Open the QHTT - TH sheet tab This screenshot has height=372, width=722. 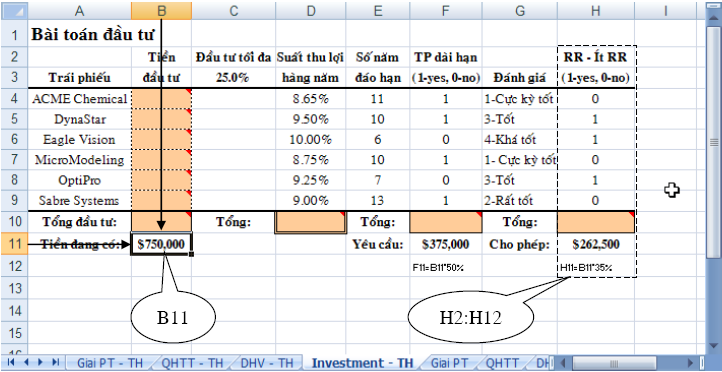[192, 362]
